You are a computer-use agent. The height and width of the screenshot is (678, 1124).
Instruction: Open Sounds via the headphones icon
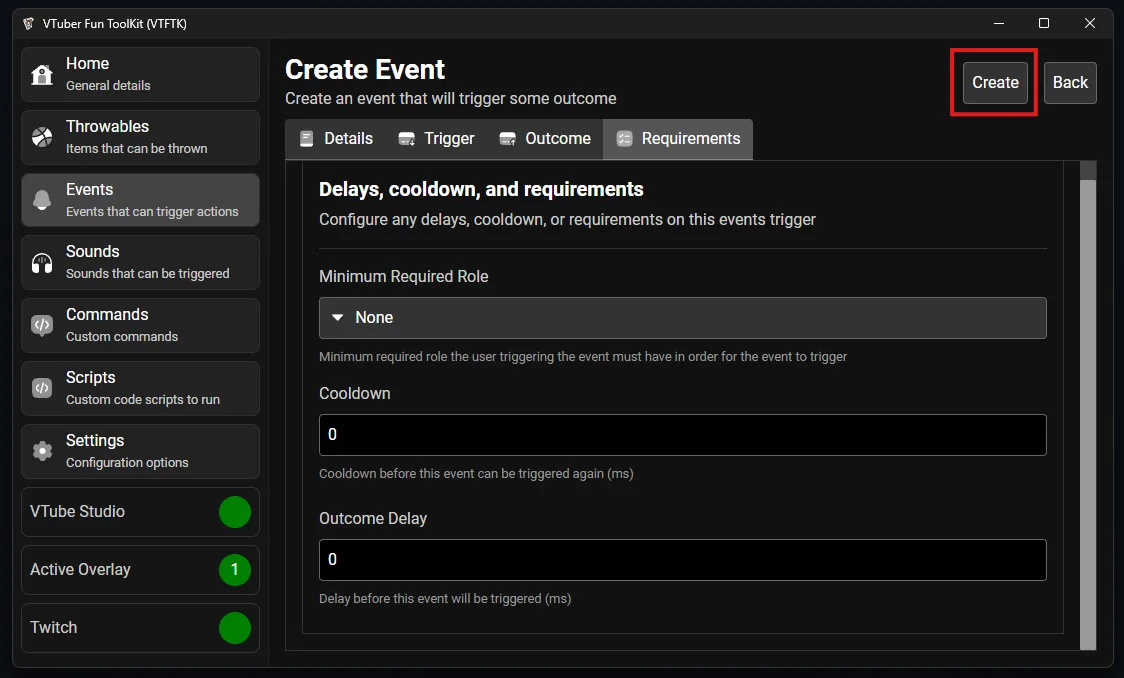(x=42, y=262)
